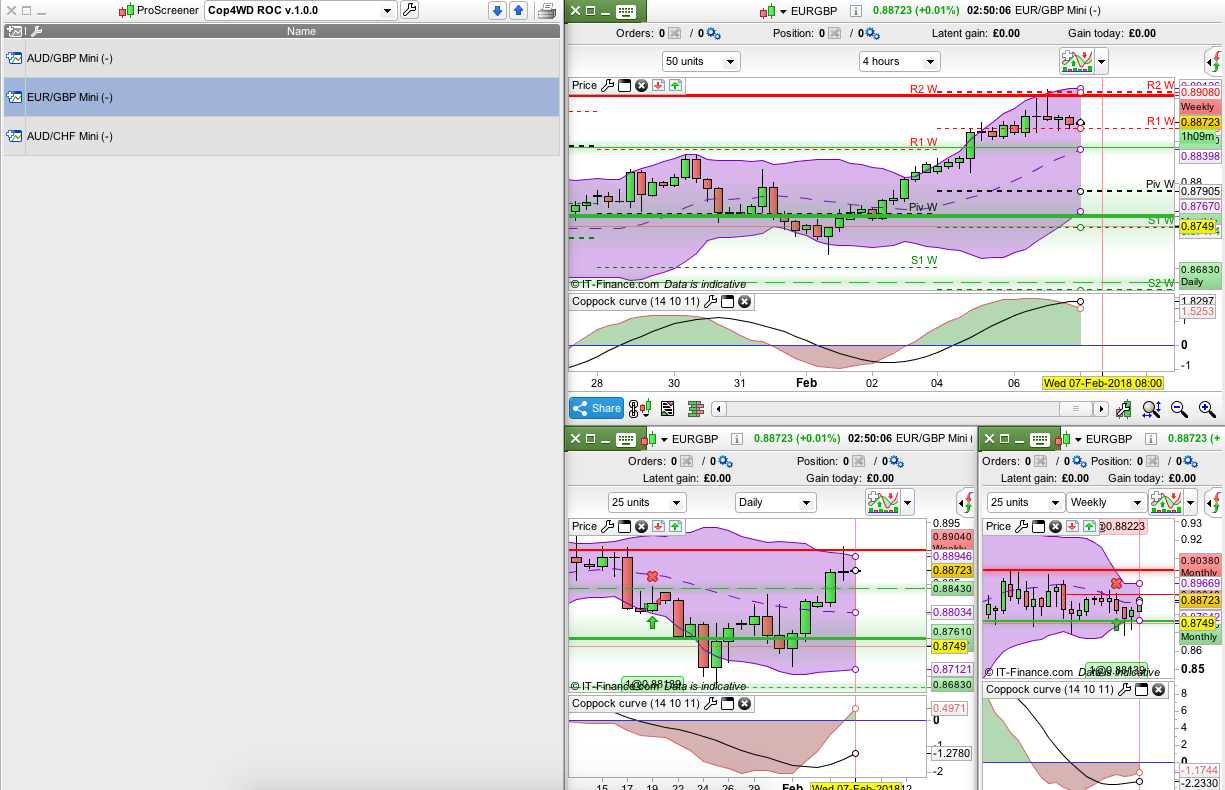Screen dimensions: 1225x790
Task: Toggle Coppock curve window icon in 4-hour chart
Action: (727, 301)
